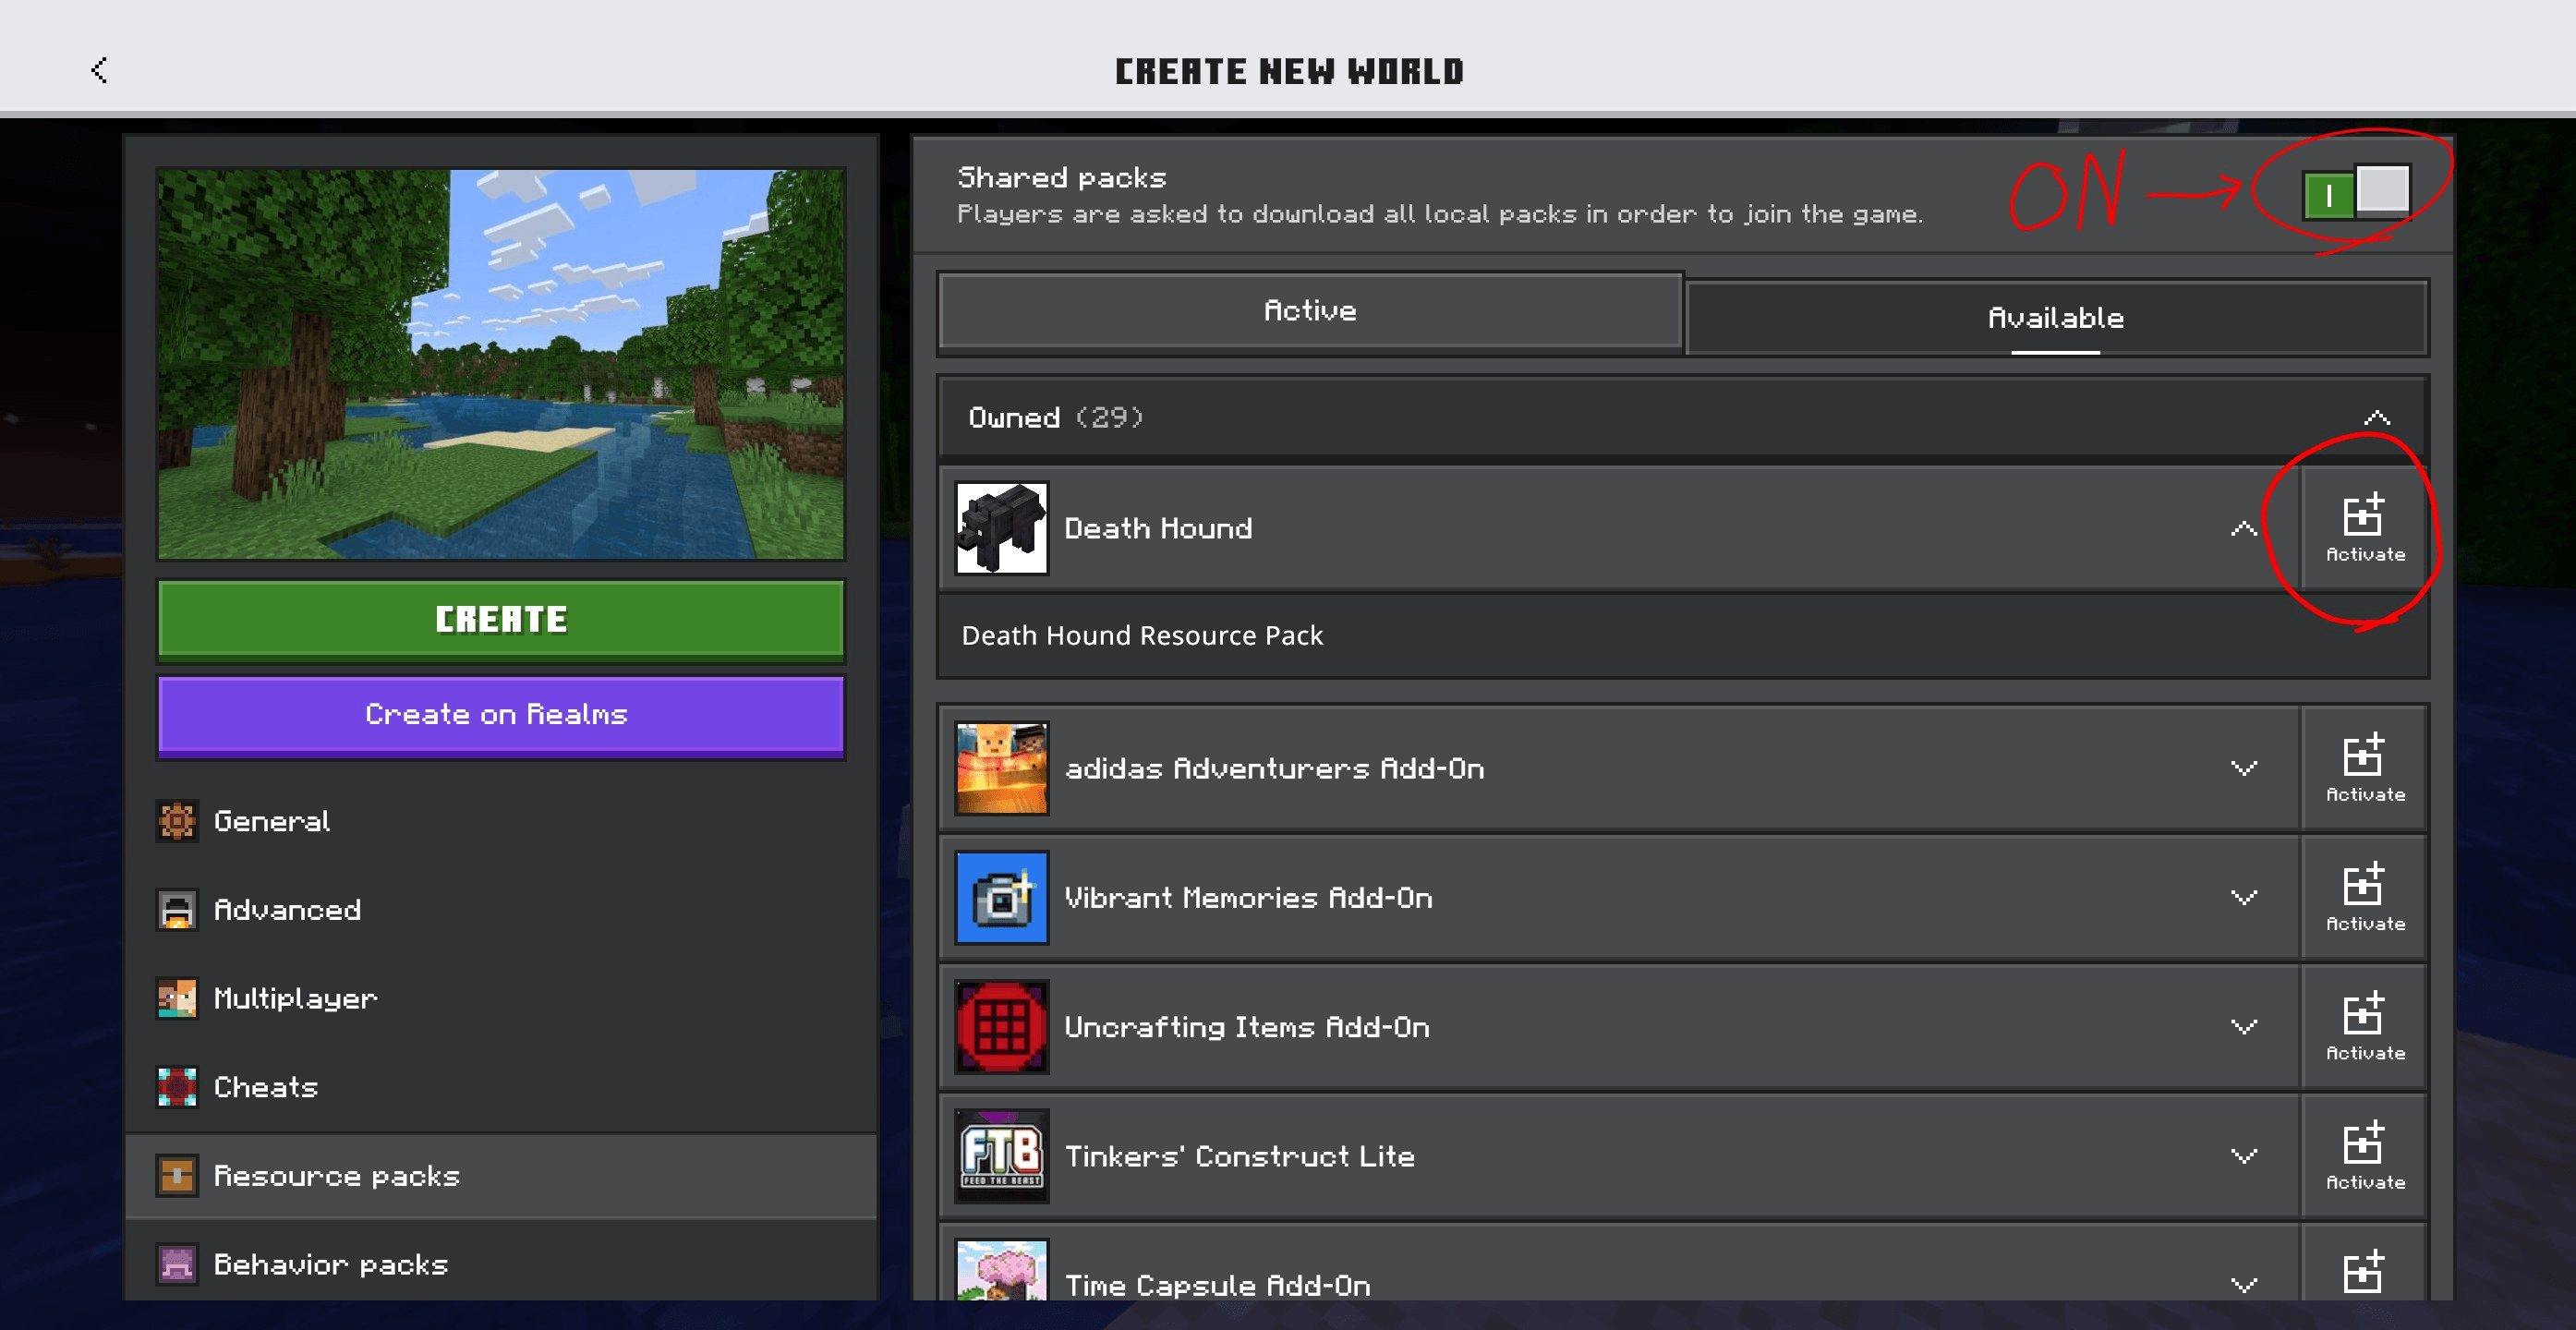
Task: Activate Vibrant Memories Add-On
Action: click(2364, 897)
